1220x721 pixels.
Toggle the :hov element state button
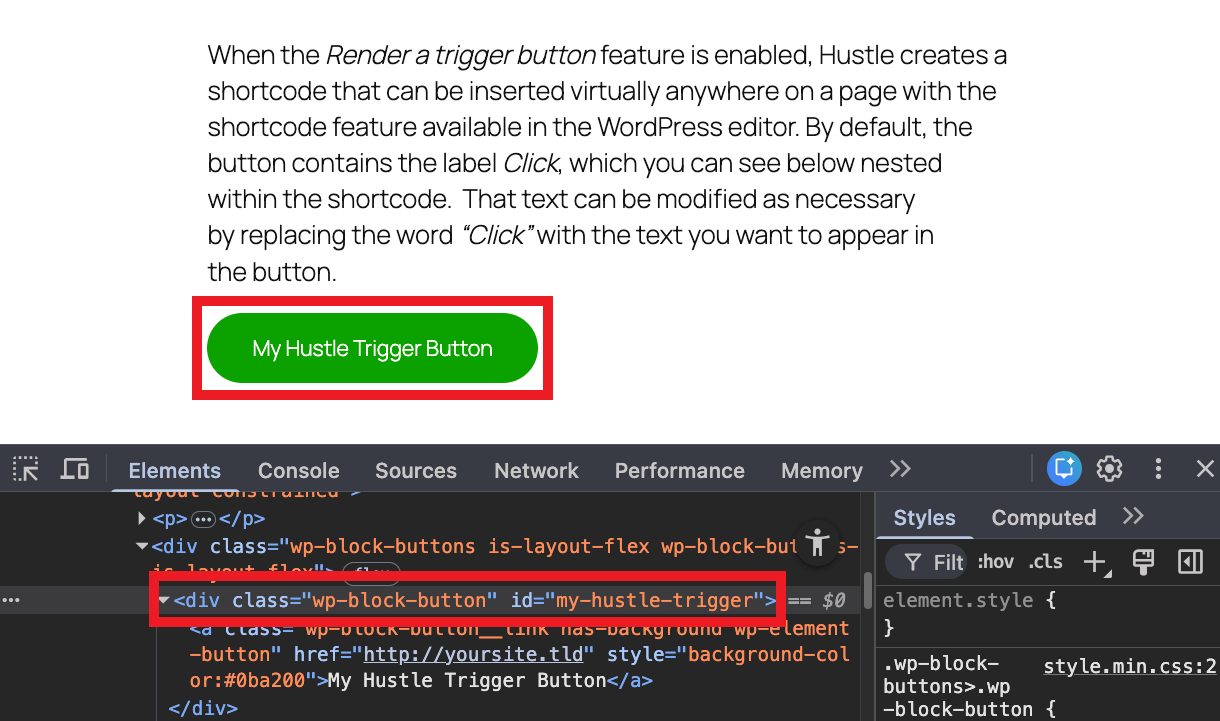(995, 562)
